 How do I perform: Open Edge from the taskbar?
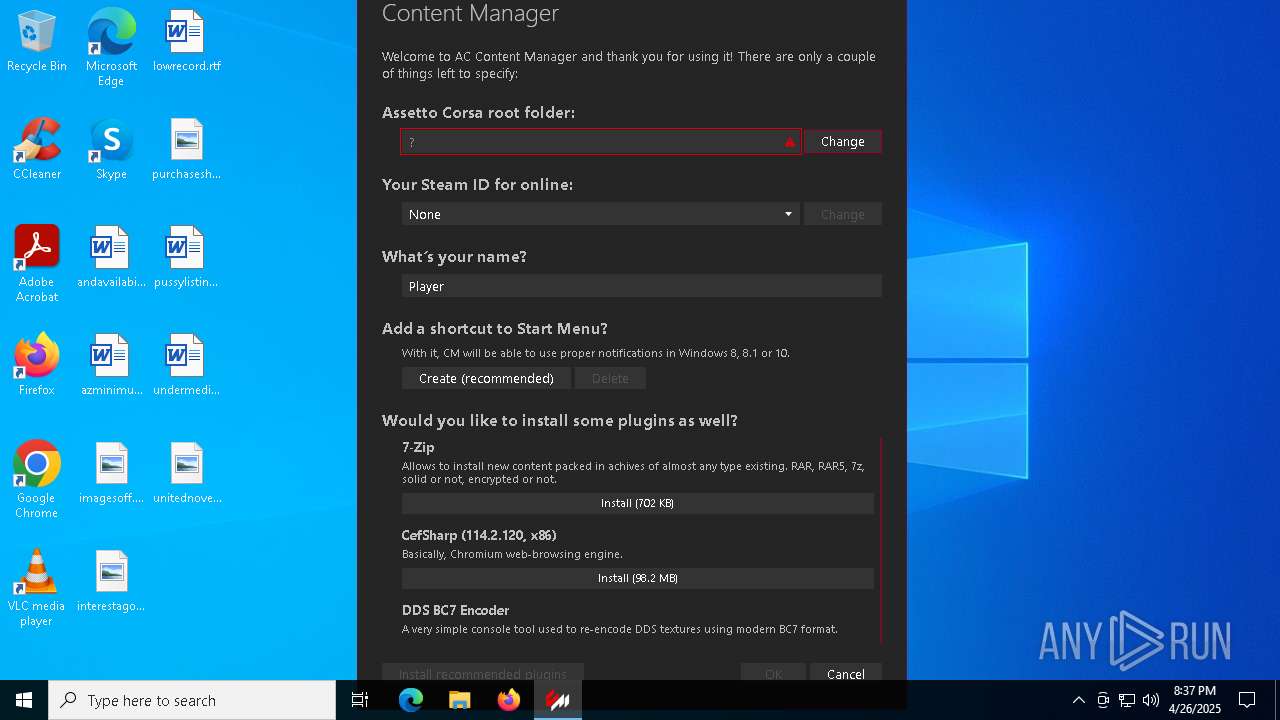pyautogui.click(x=411, y=700)
